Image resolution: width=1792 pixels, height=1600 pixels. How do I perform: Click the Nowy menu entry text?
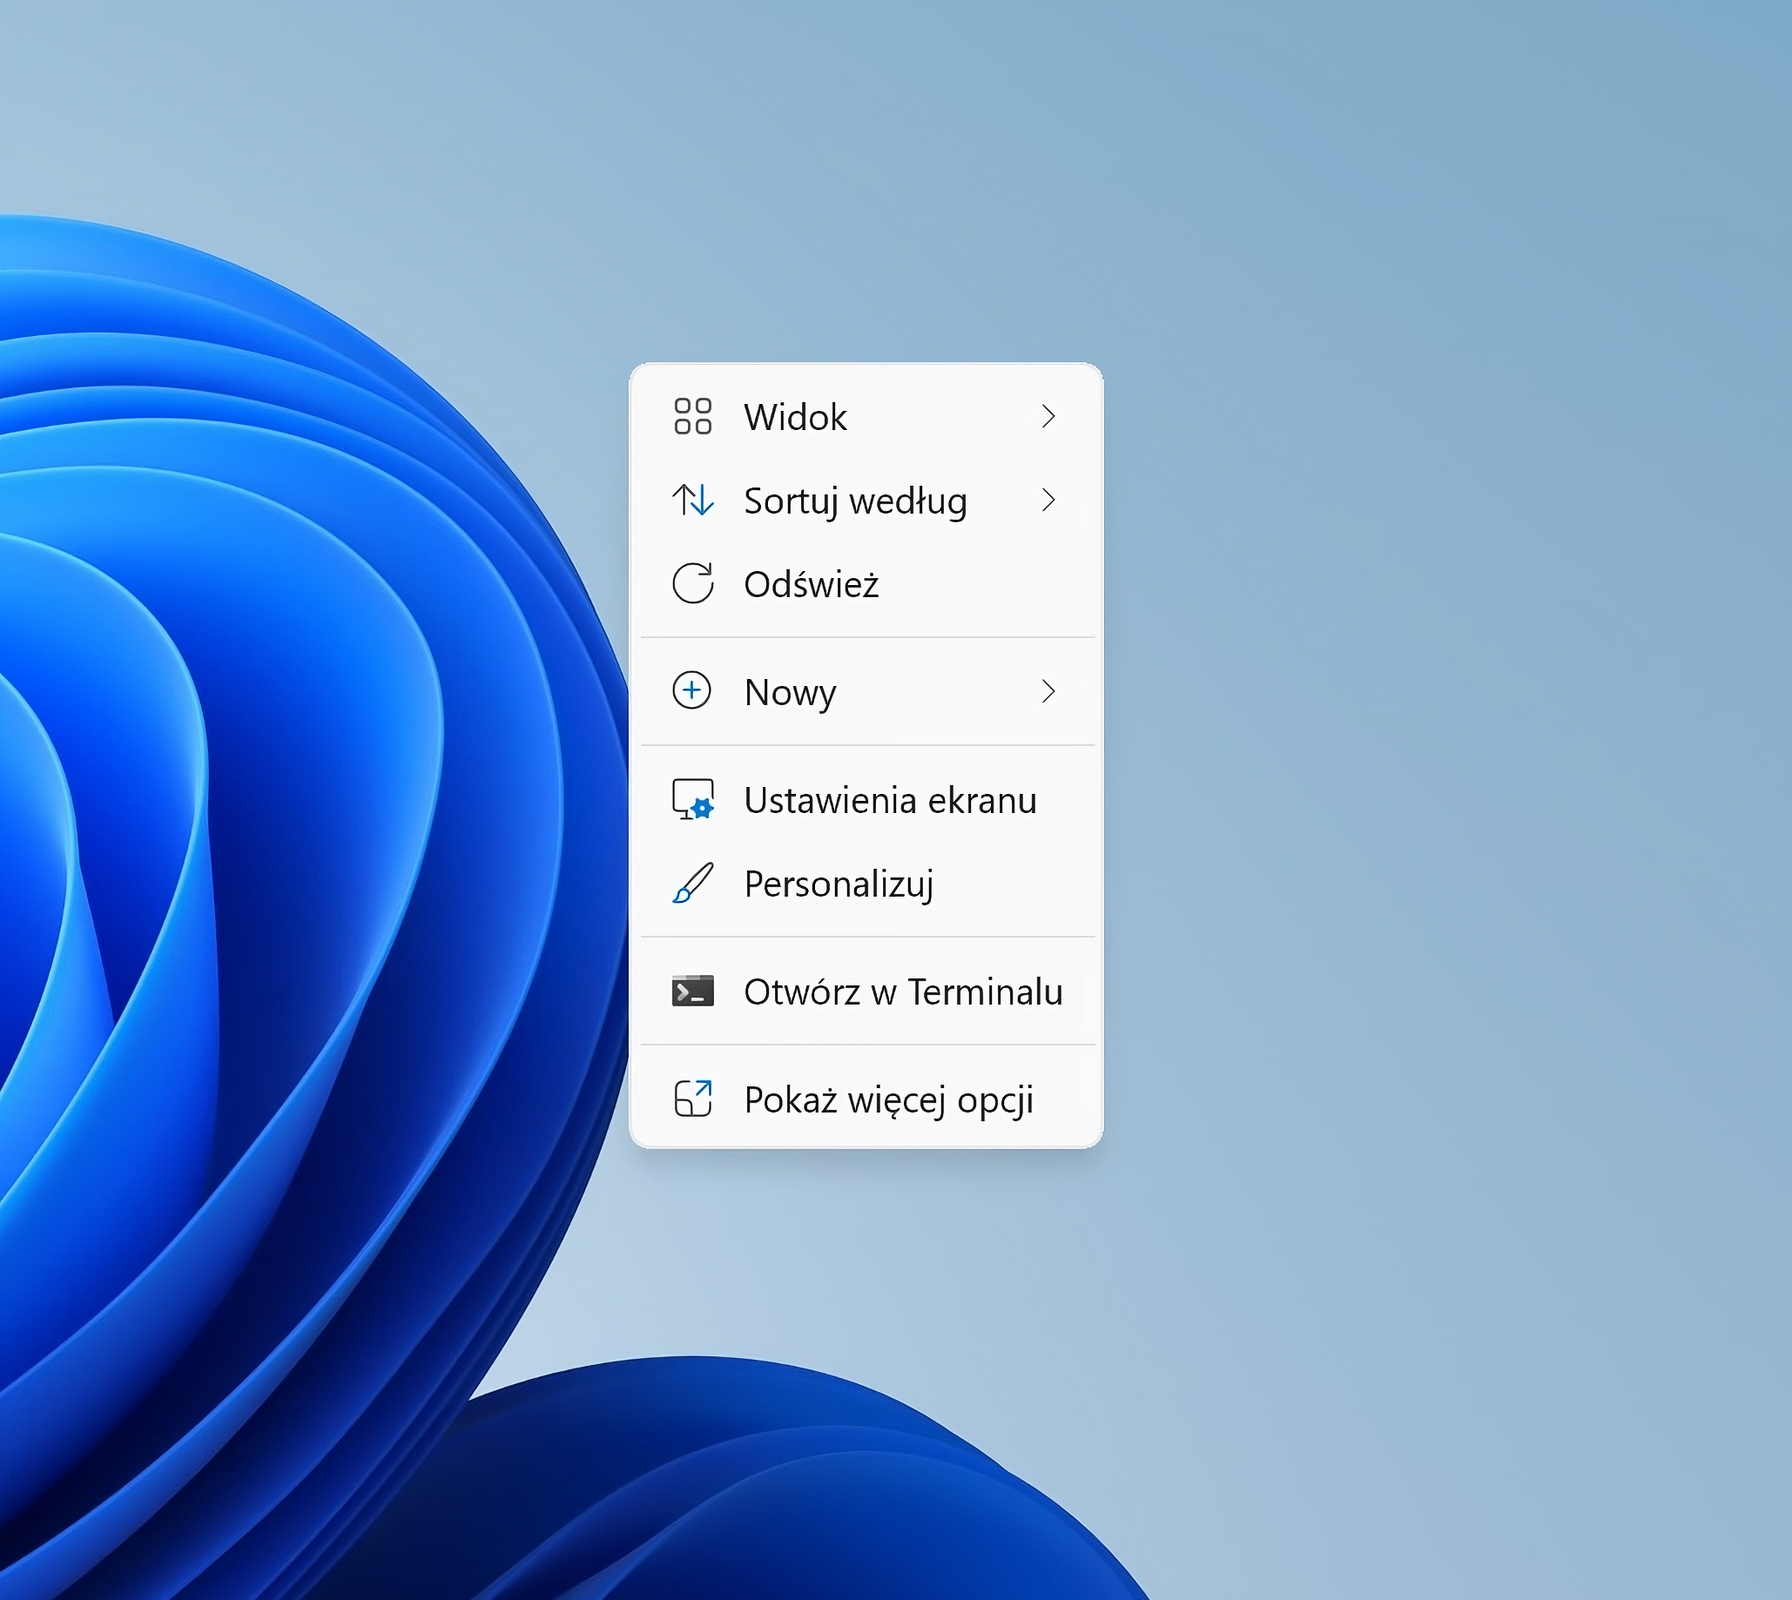[x=789, y=691]
